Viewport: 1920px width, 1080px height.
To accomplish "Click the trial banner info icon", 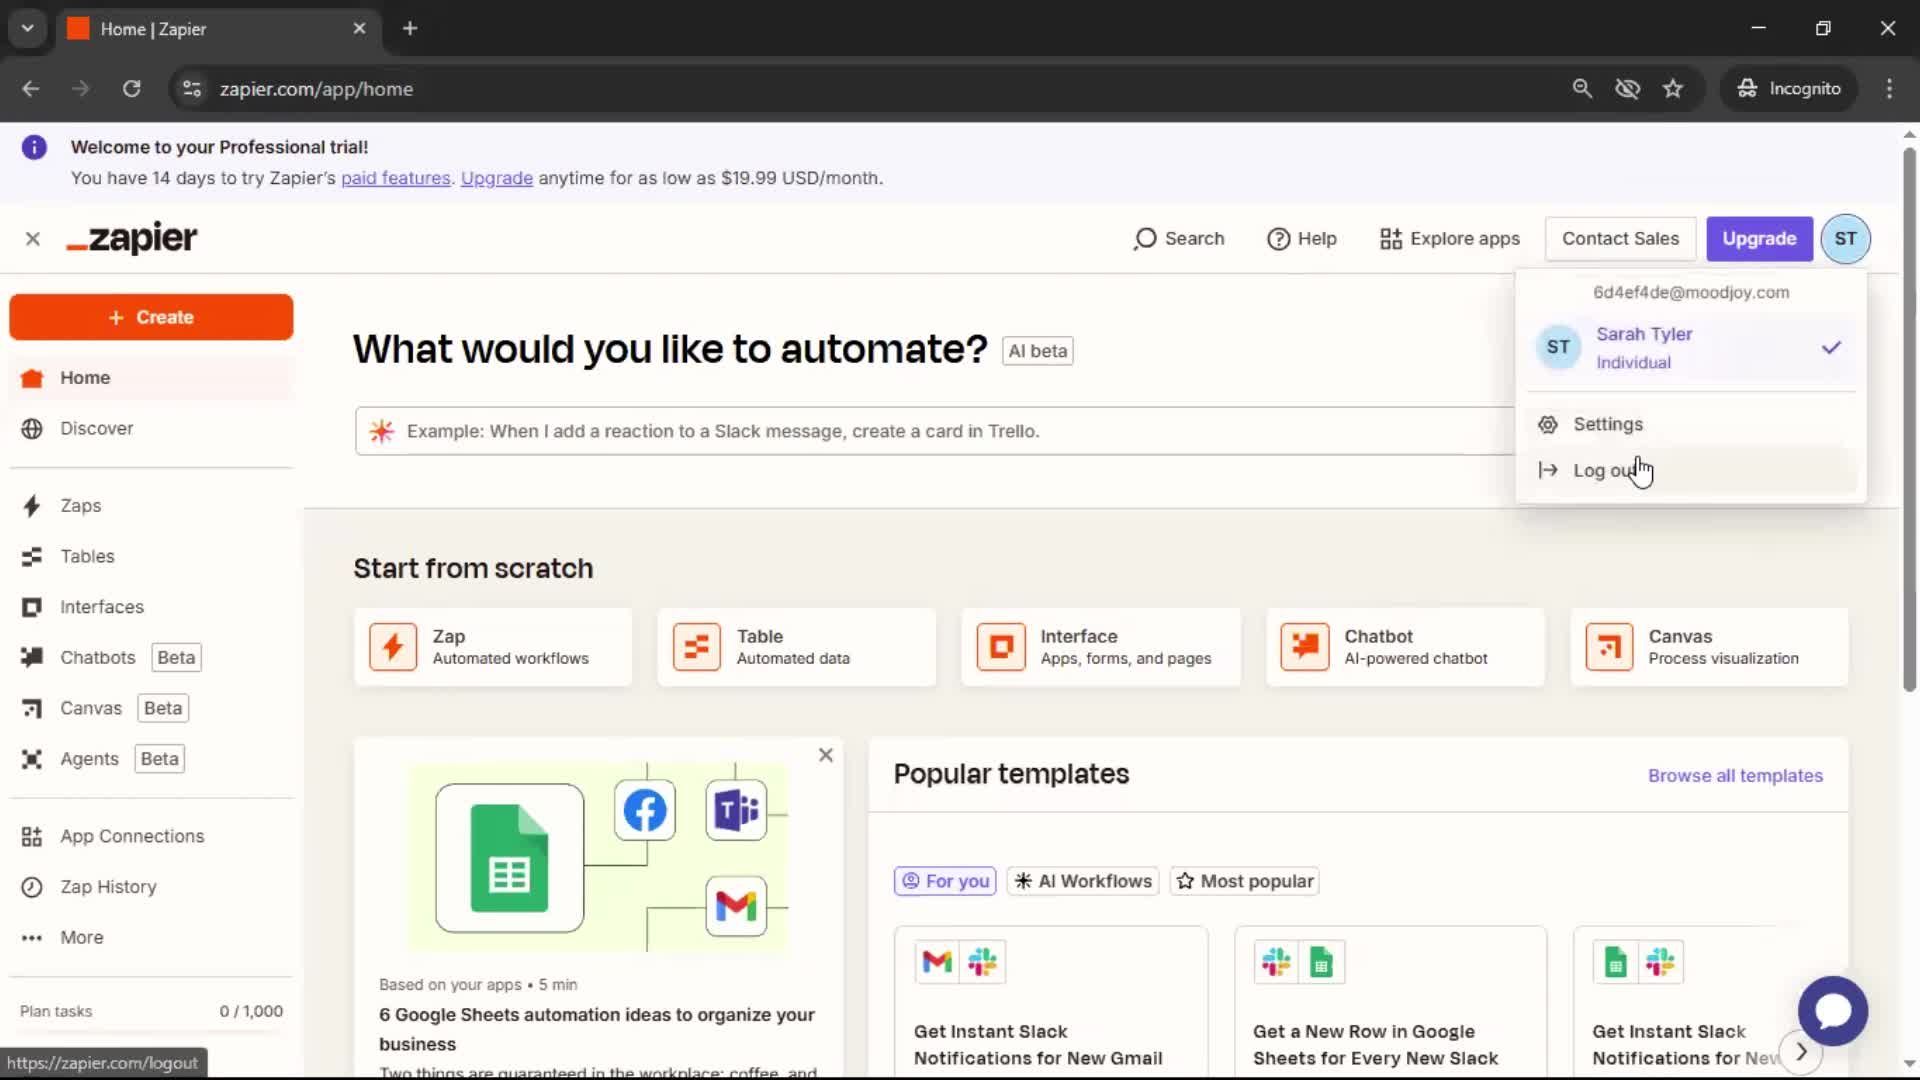I will (x=34, y=147).
